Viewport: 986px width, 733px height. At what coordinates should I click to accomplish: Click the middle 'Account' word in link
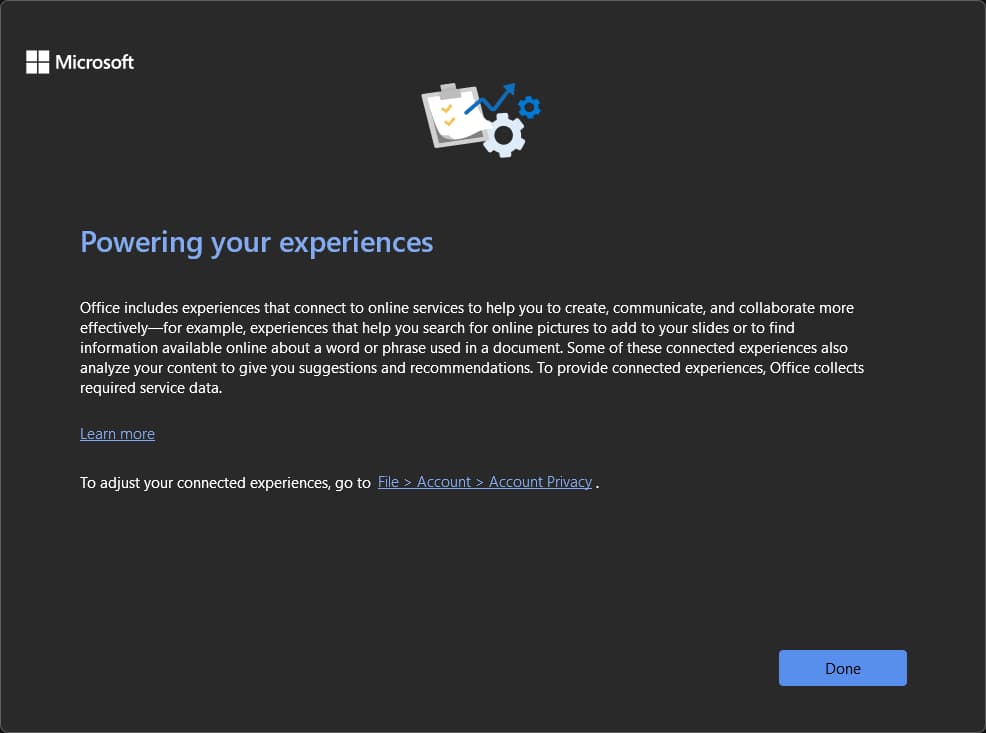click(444, 482)
